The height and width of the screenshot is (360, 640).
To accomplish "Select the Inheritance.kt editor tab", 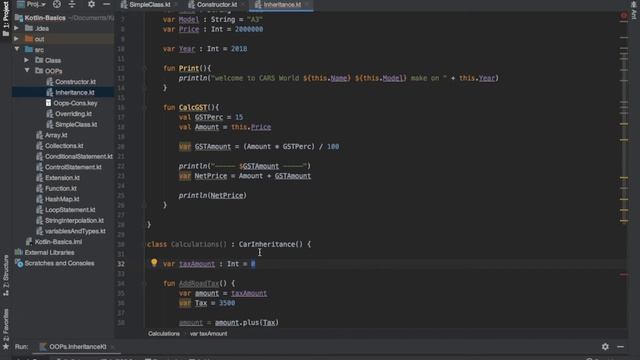I will point(282,4).
